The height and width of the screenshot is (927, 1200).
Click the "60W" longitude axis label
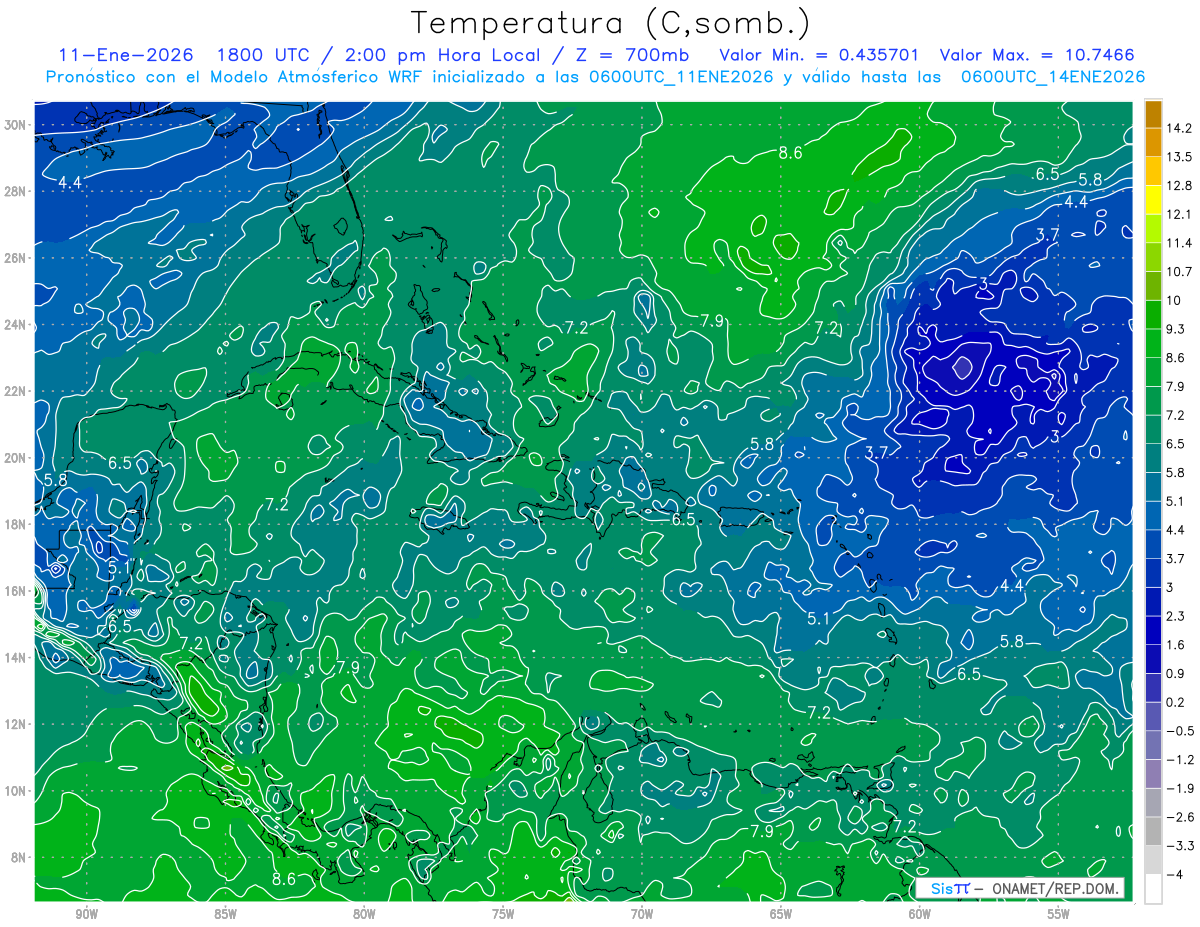click(920, 912)
